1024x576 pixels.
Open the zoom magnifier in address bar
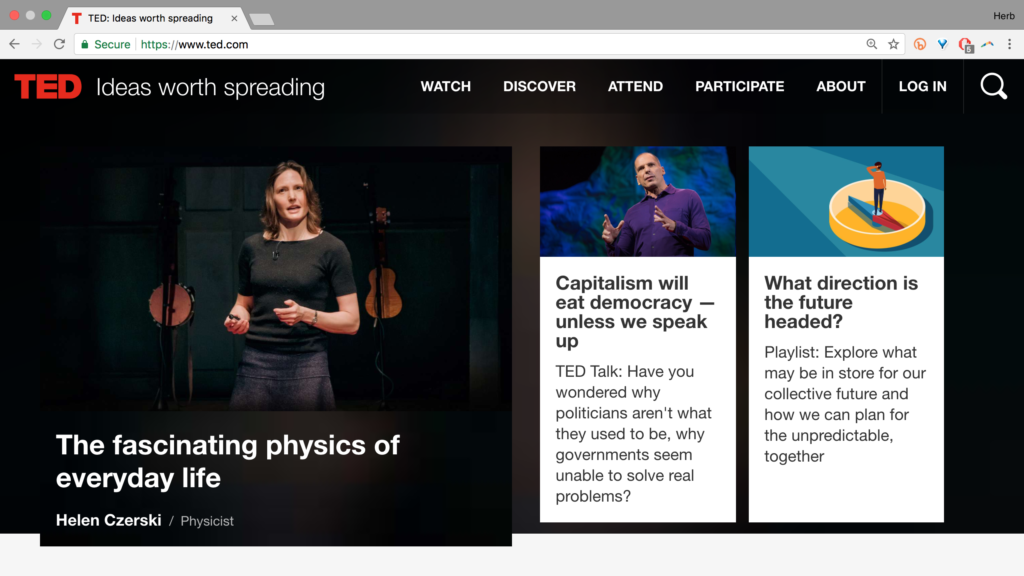[871, 44]
